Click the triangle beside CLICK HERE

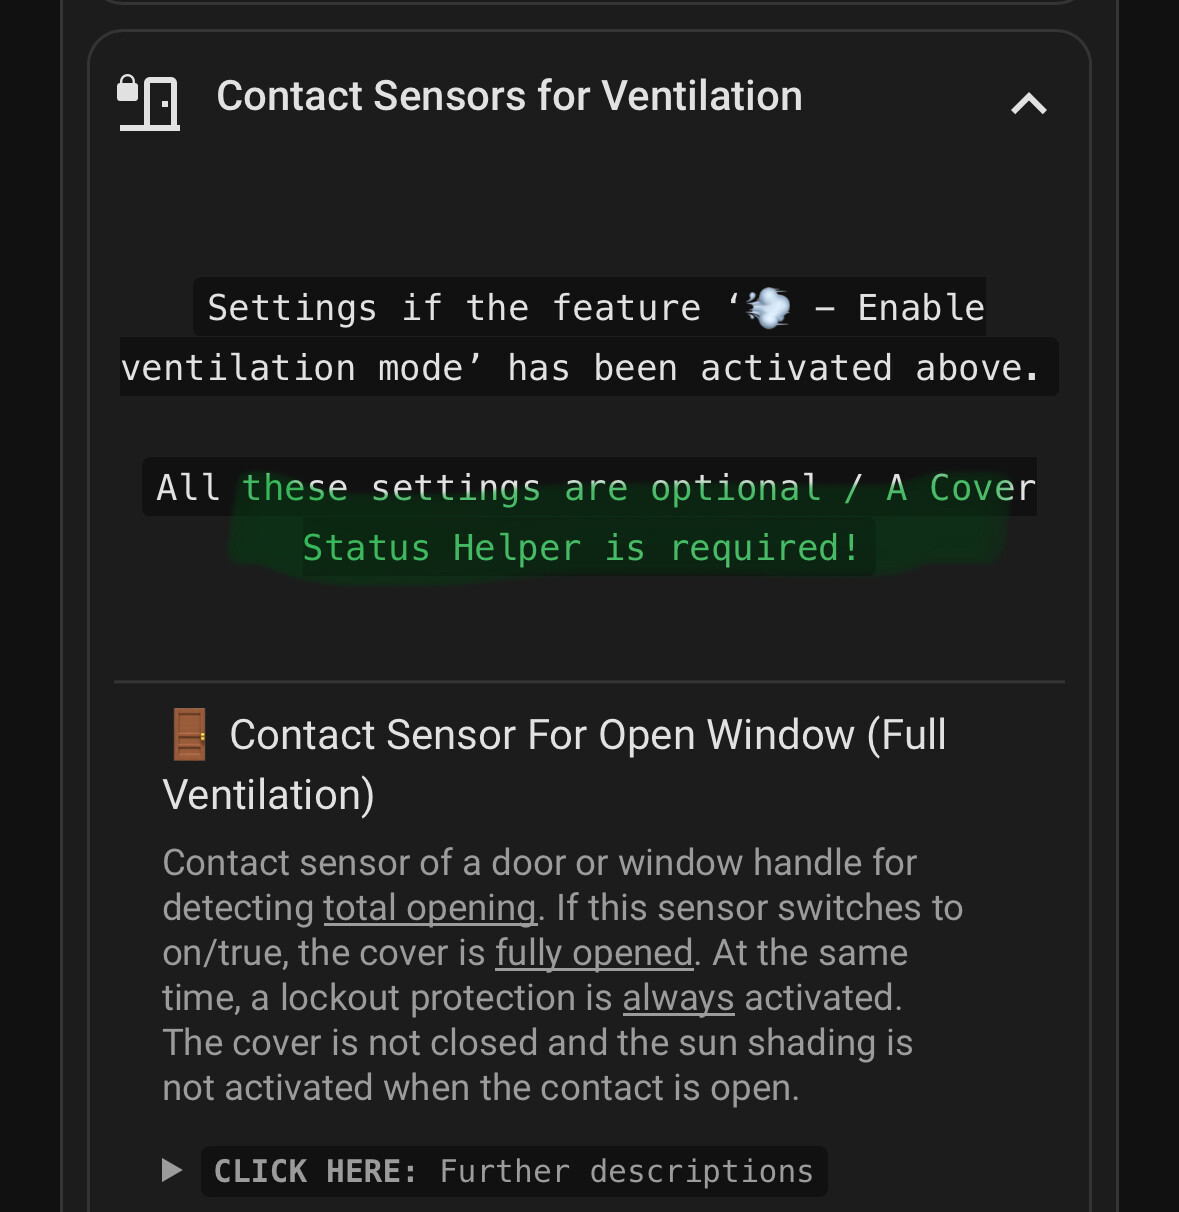174,1170
